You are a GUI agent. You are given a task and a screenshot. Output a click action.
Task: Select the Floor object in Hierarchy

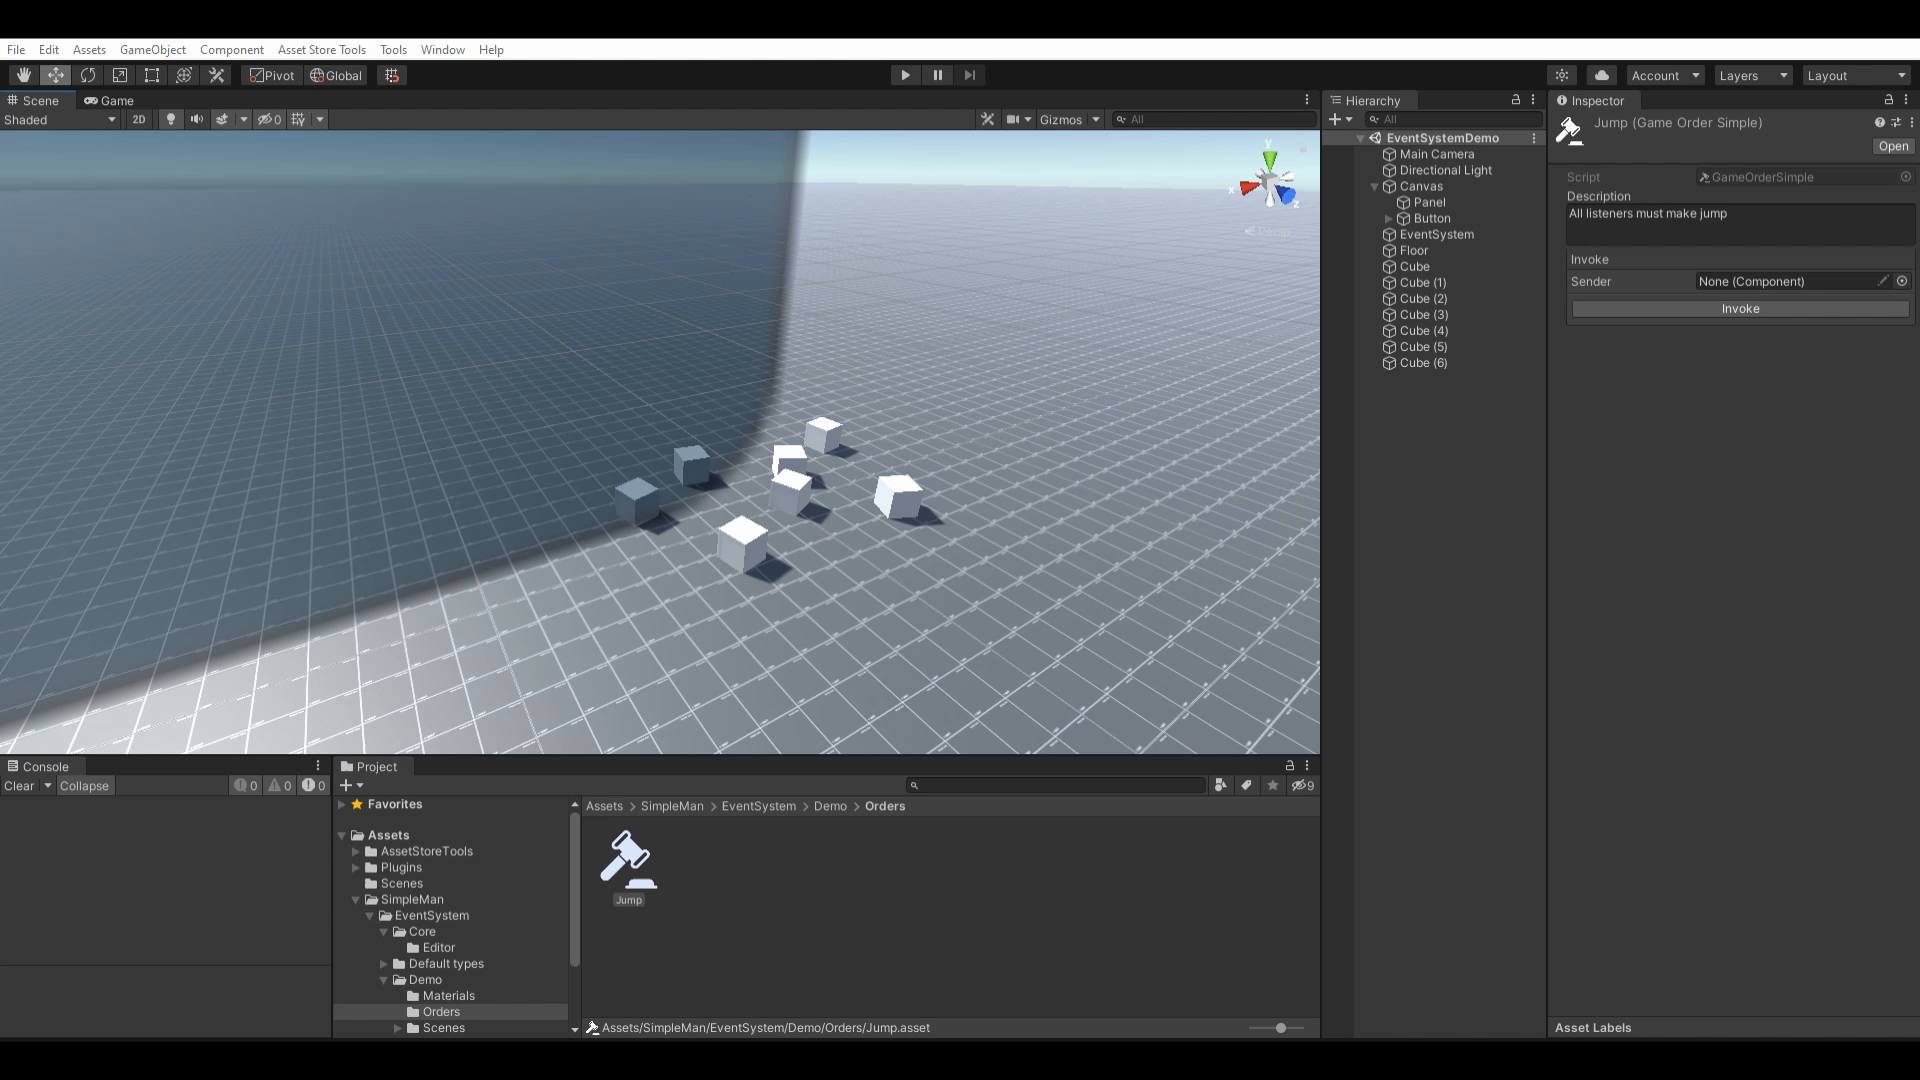1413,250
